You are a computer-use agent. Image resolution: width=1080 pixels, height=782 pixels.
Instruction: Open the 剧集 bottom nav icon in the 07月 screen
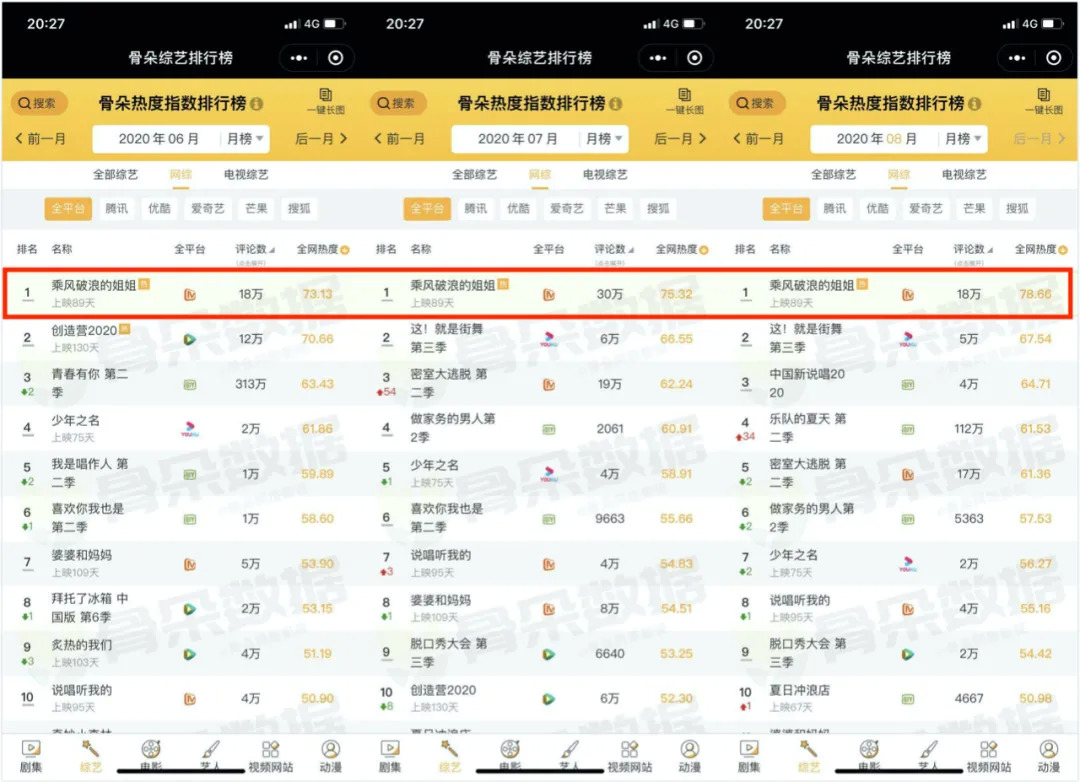390,756
